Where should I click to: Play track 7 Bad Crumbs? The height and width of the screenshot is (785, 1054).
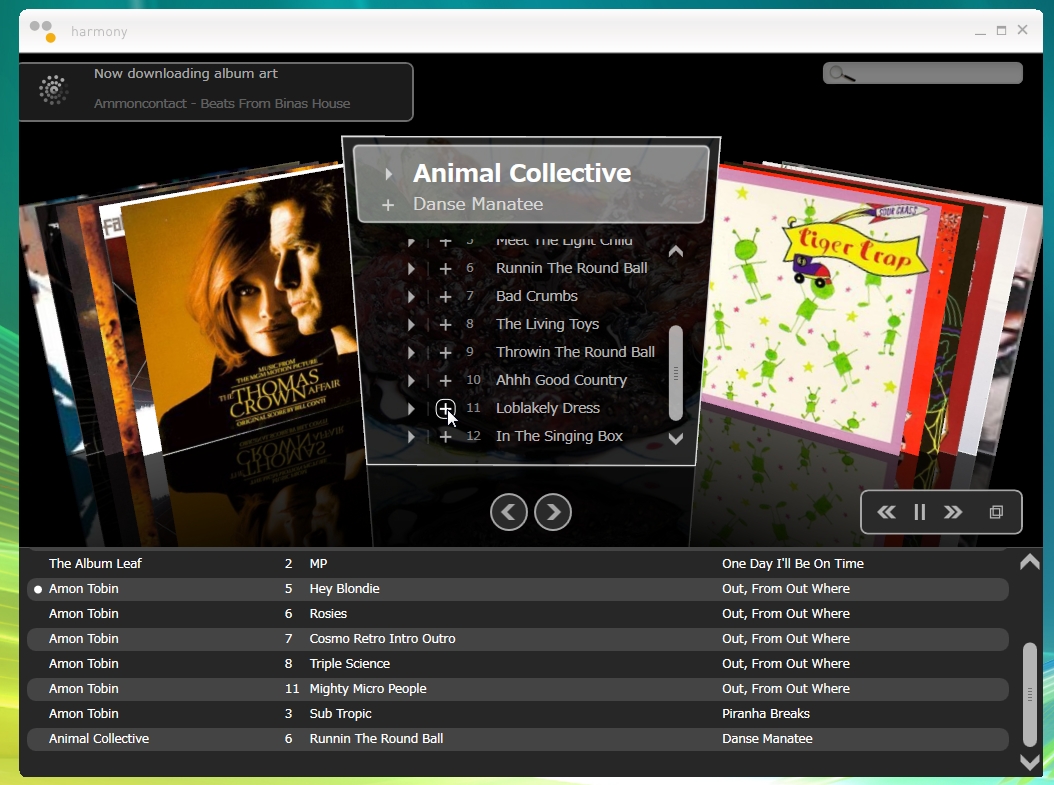(x=411, y=296)
